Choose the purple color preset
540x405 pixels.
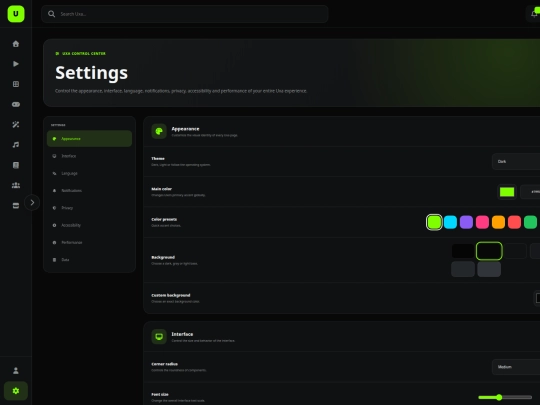[466, 222]
